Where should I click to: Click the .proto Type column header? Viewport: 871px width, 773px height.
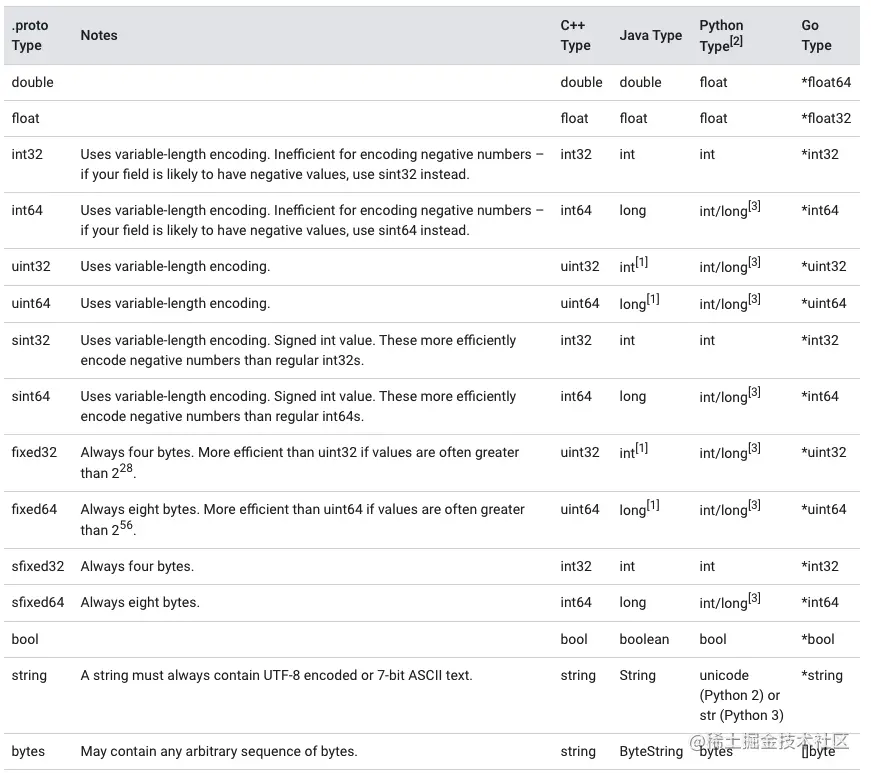point(29,35)
